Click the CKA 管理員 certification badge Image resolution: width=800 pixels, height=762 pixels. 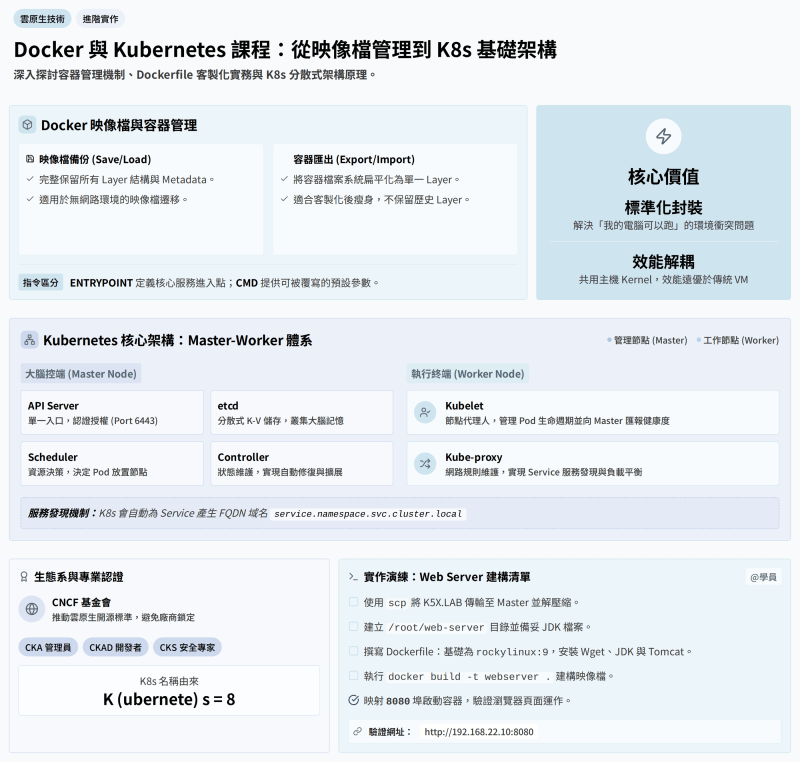point(48,647)
